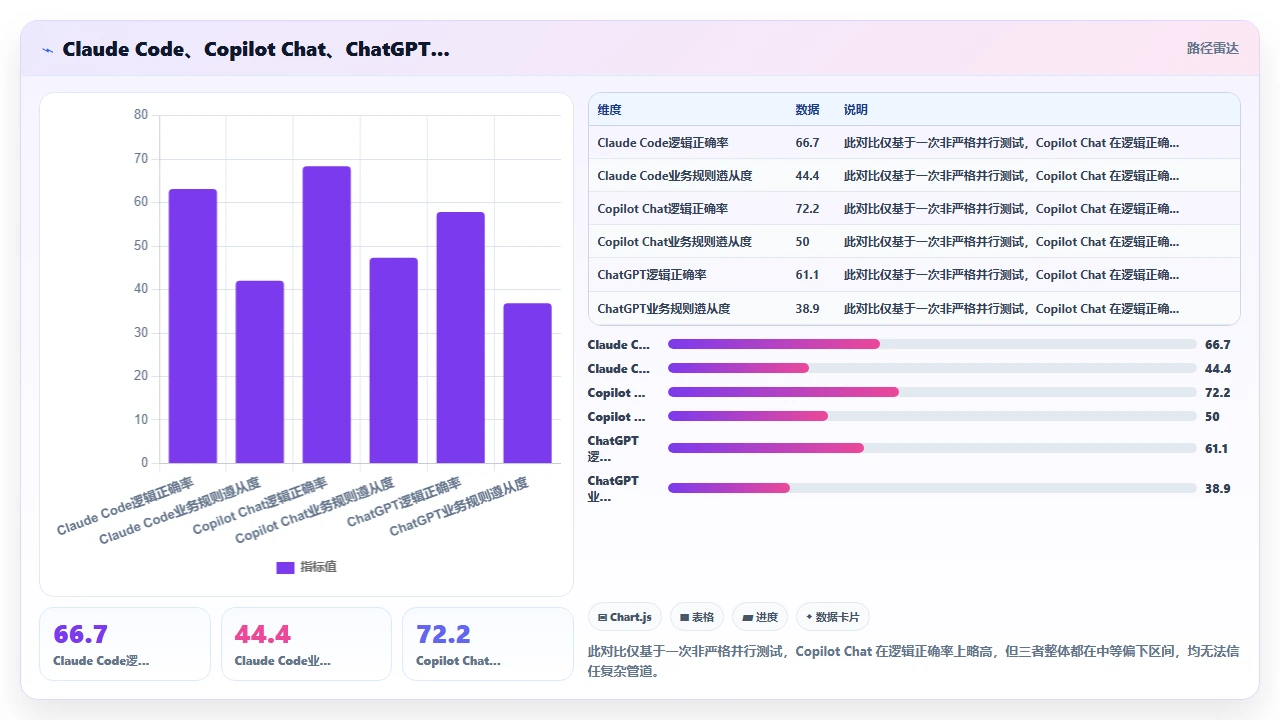1280x720 pixels.
Task: Click table value 72.2 in 数据 column
Action: click(807, 209)
